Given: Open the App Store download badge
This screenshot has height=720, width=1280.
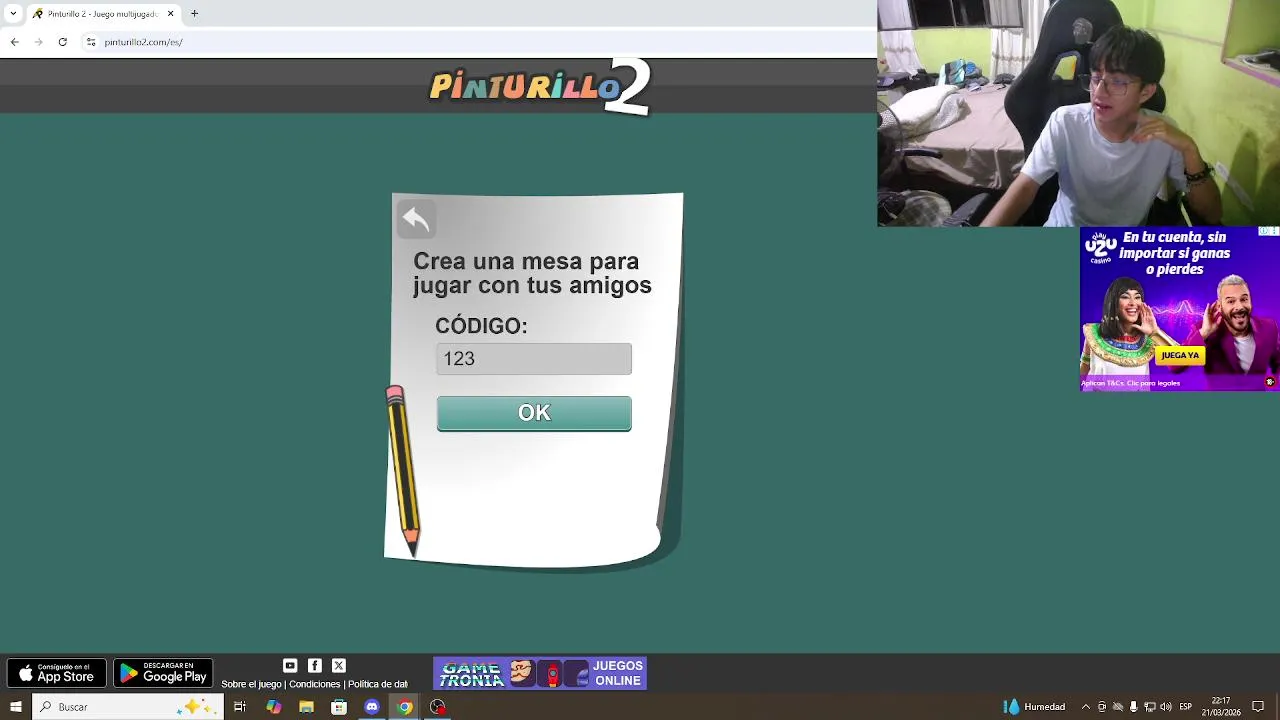Looking at the screenshot, I should tap(57, 673).
